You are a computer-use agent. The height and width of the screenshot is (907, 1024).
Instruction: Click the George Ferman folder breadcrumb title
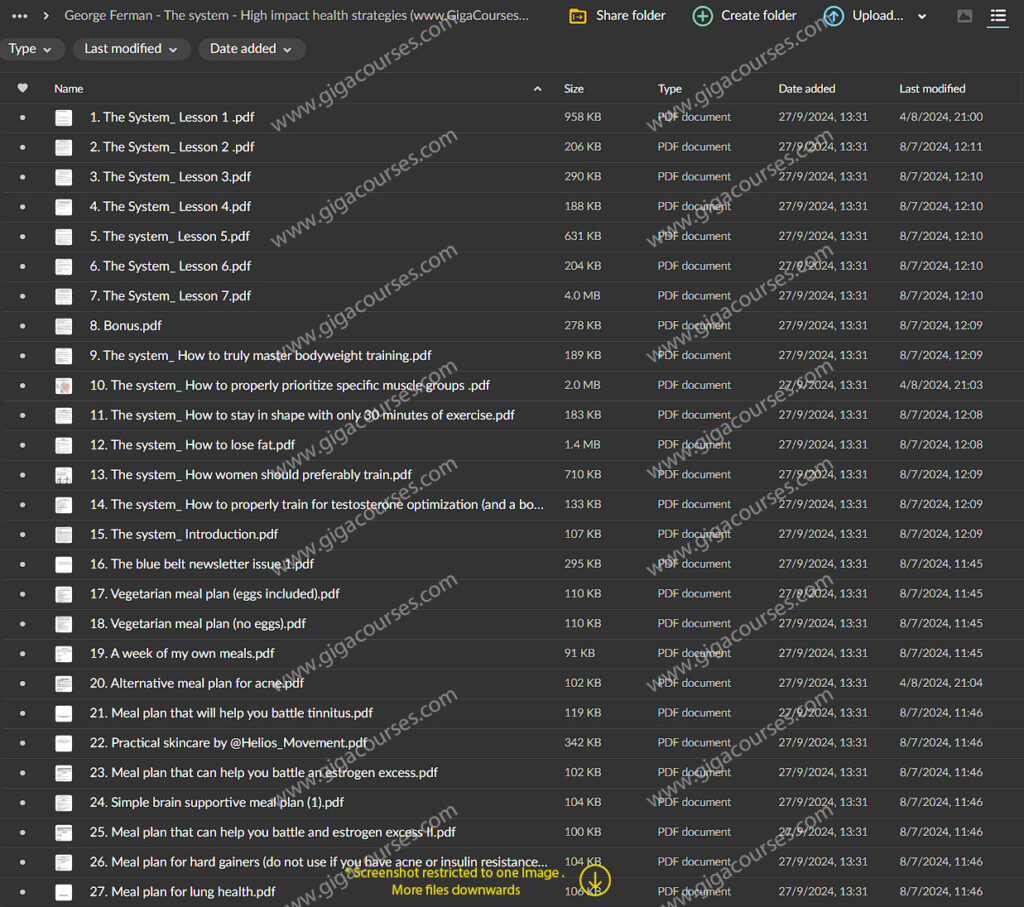296,16
